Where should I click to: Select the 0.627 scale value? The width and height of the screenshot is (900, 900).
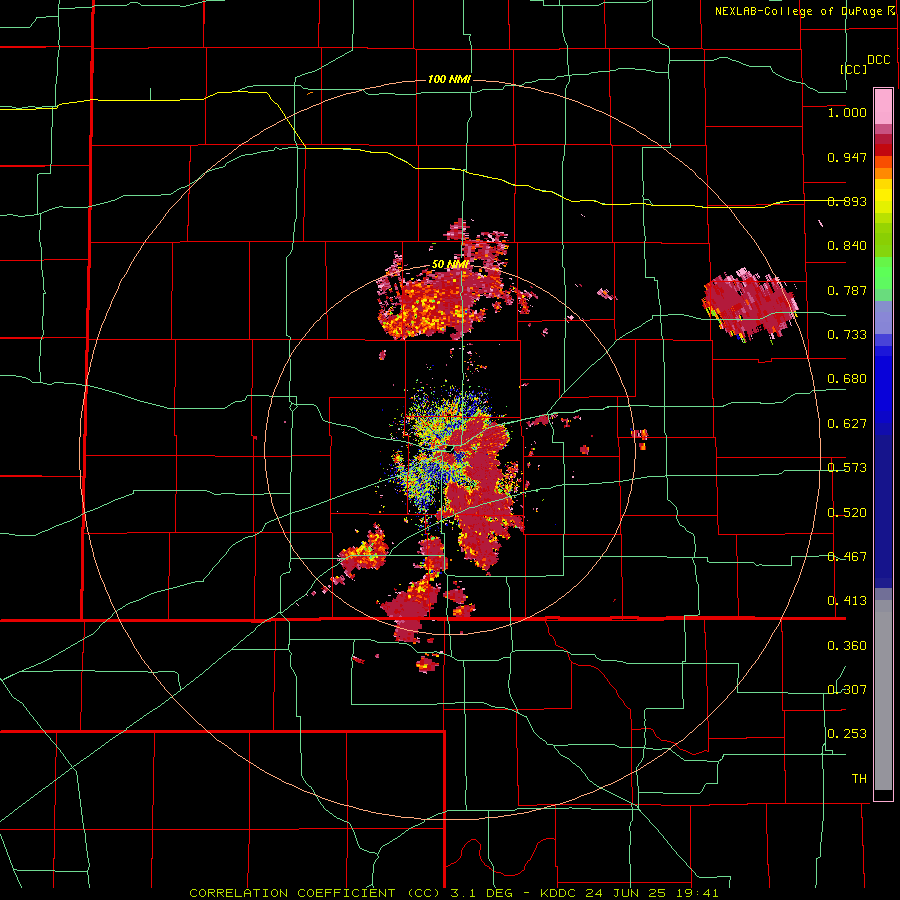847,424
